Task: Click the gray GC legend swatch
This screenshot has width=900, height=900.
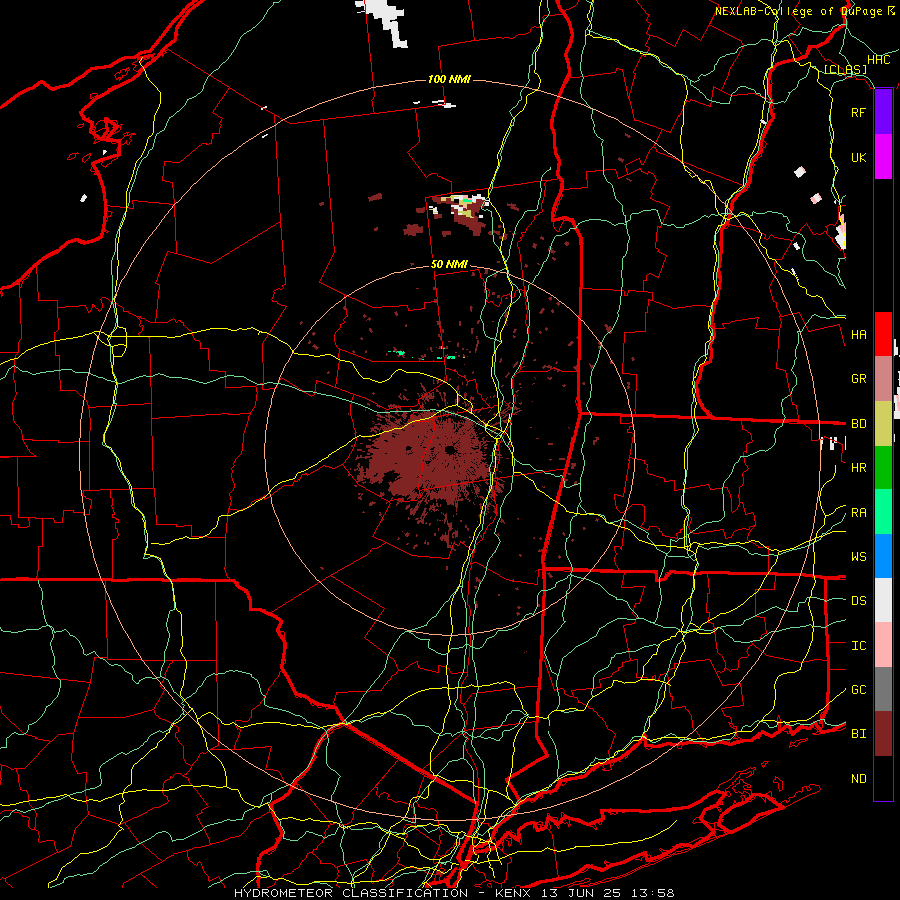Action: point(883,689)
